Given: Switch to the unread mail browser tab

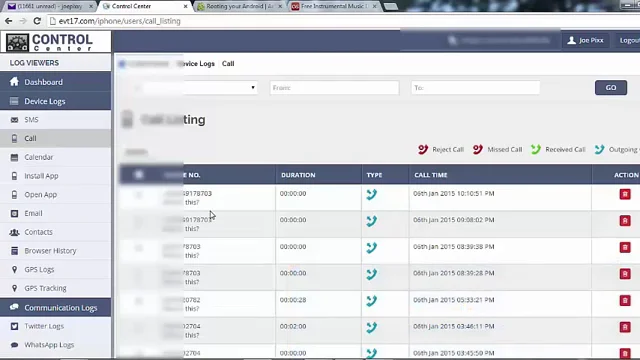Looking at the screenshot, I should [x=51, y=6].
